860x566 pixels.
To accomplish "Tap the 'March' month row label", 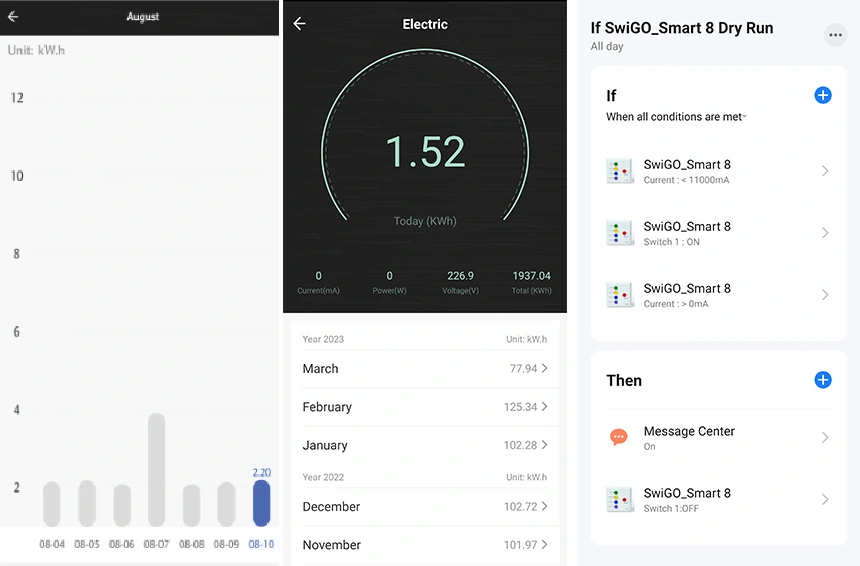I will coord(320,369).
